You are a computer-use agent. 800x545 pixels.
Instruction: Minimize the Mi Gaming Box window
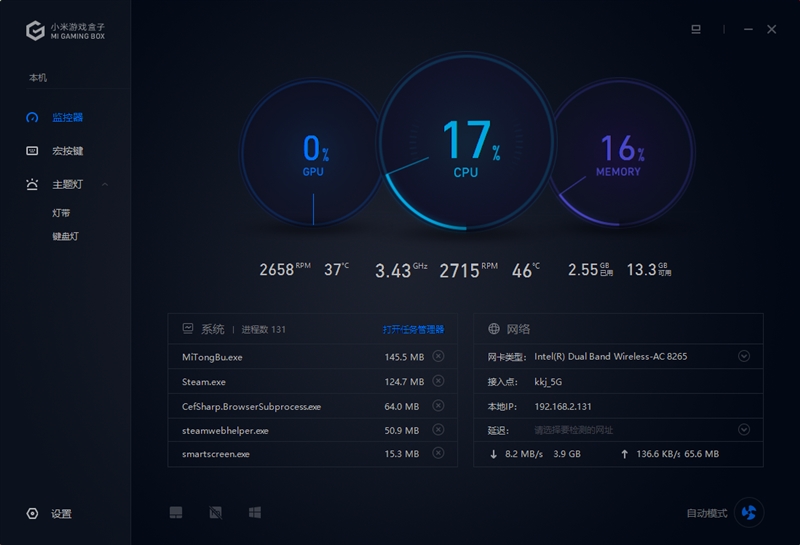tap(748, 30)
